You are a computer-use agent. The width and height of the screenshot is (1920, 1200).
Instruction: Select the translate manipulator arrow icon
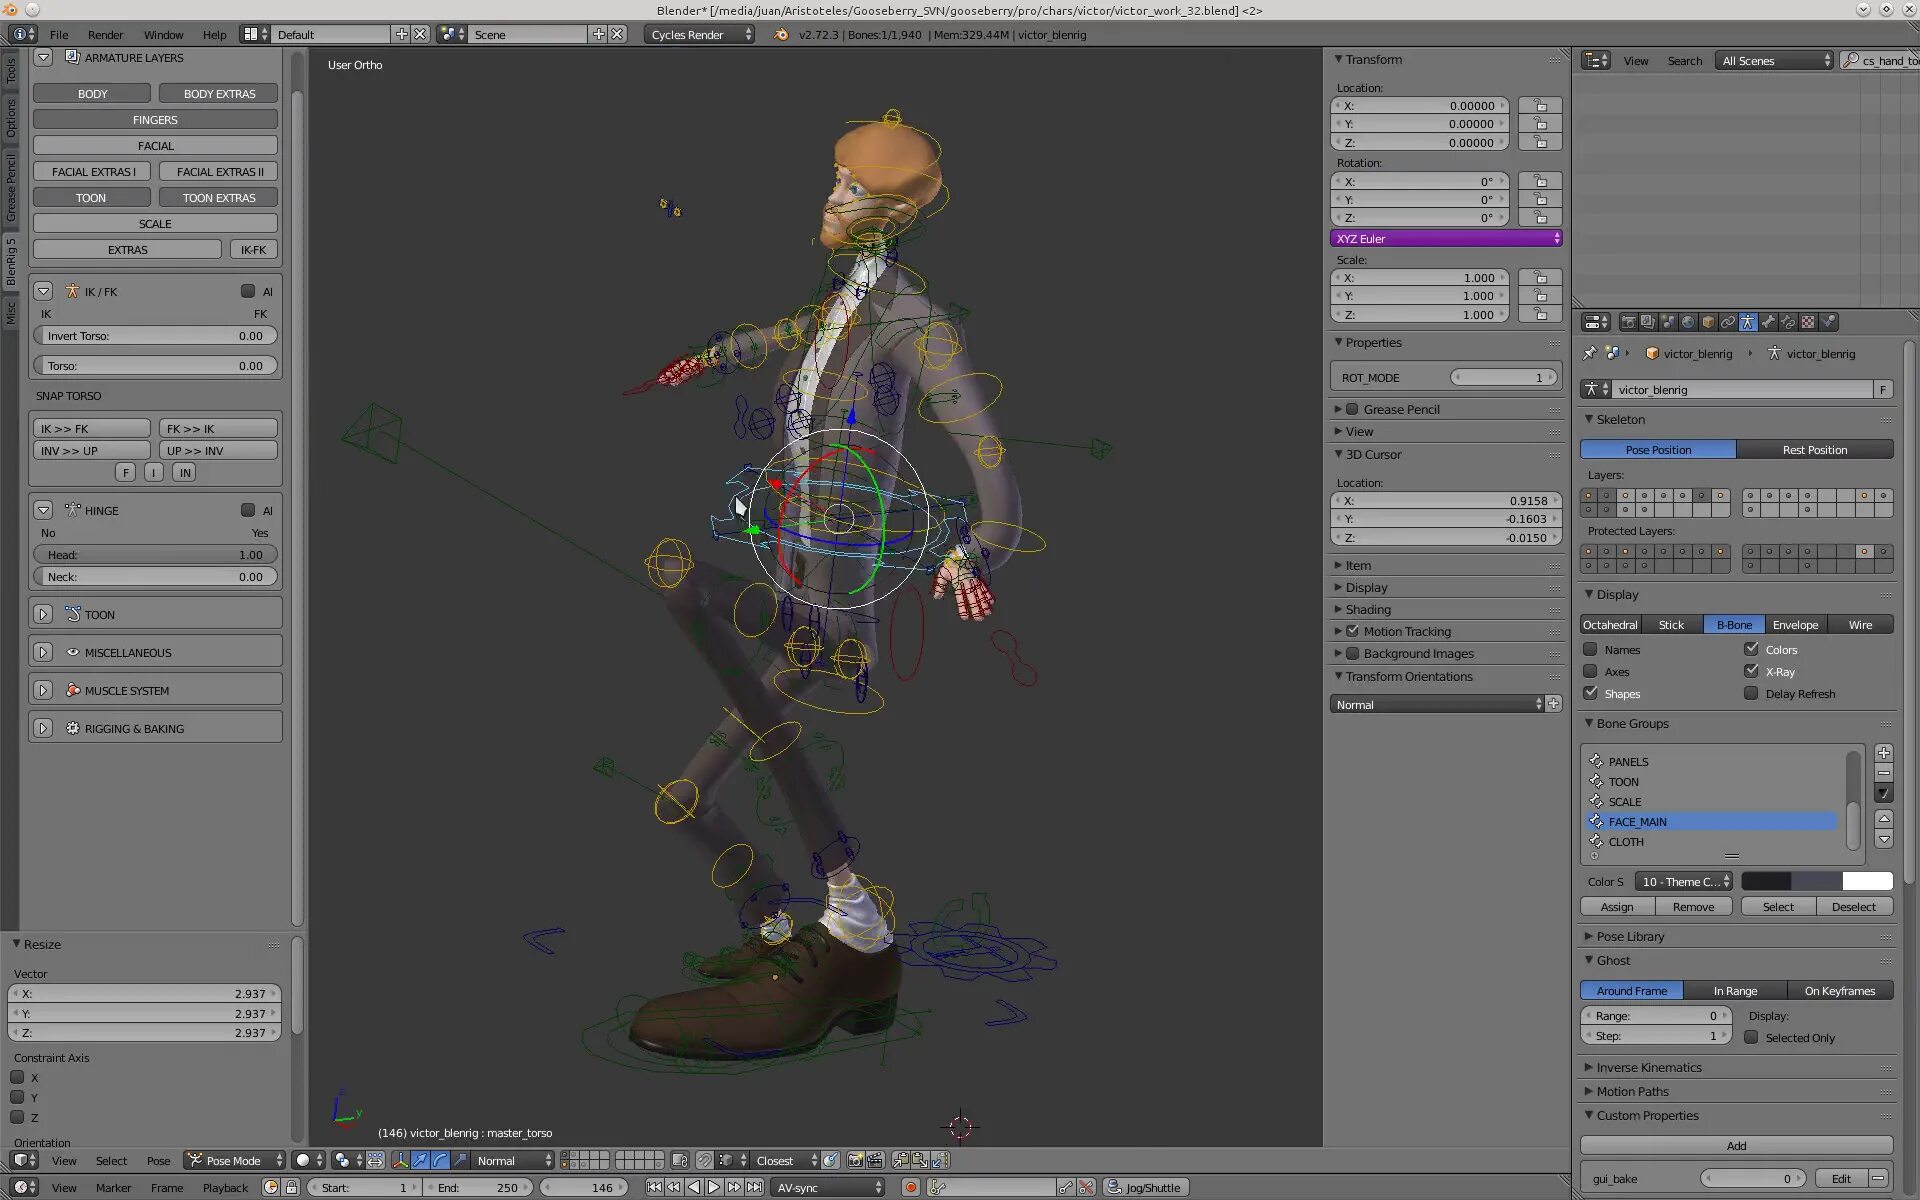click(420, 1160)
